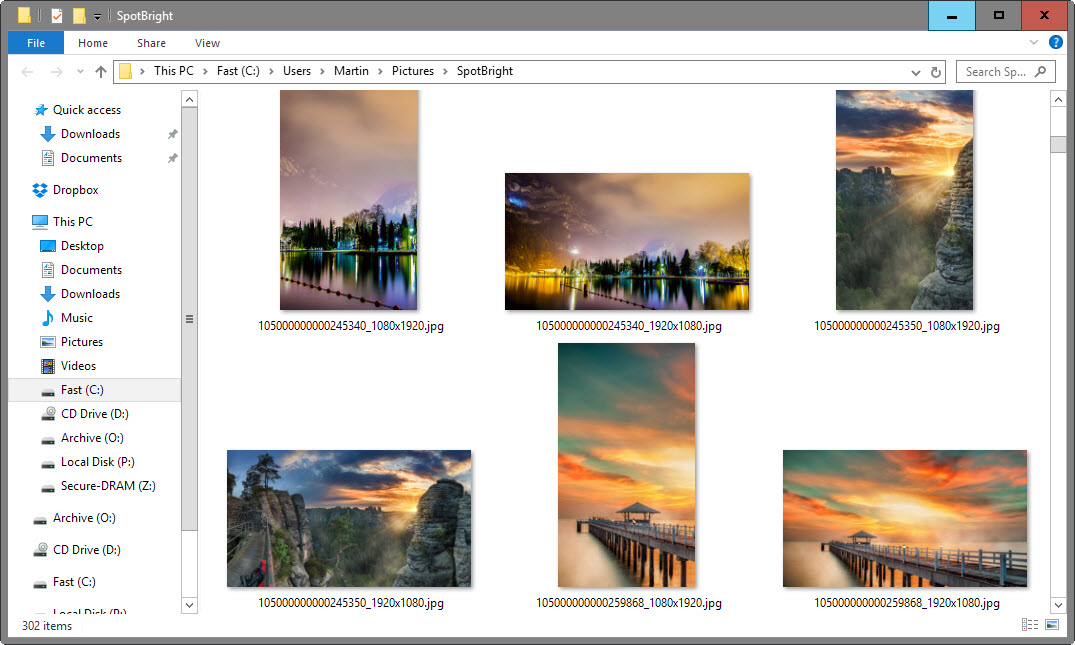Click SpotBright in the address breadcrumb
This screenshot has width=1075, height=645.
coord(485,71)
